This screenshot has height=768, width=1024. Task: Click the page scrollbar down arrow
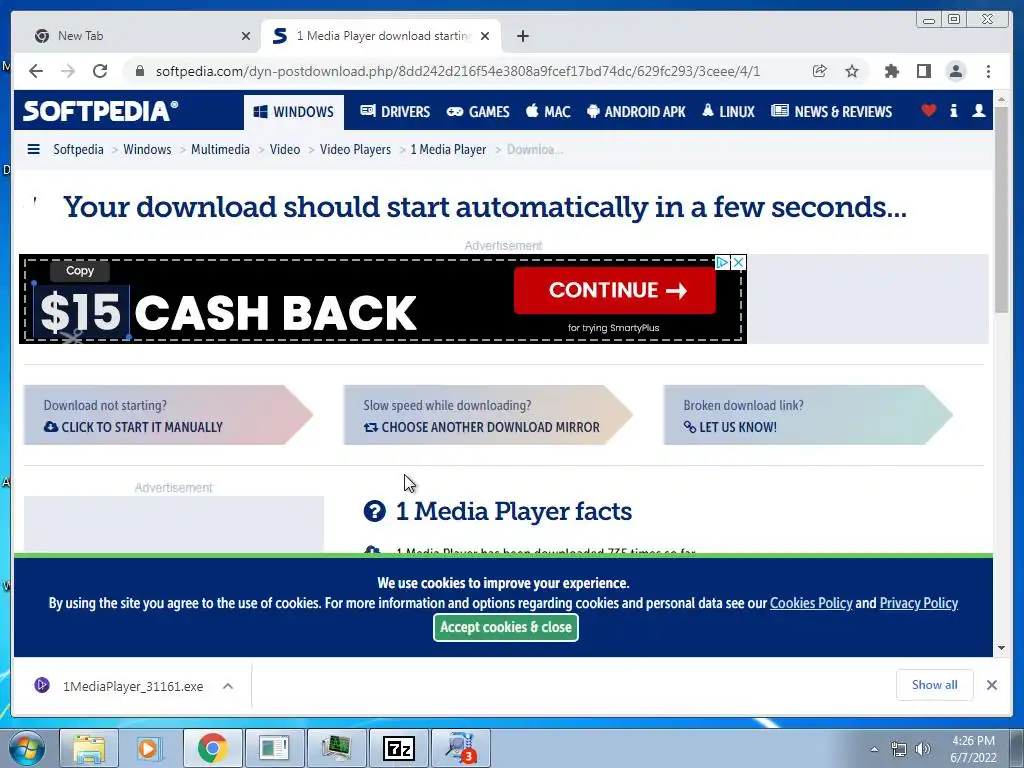click(1002, 648)
